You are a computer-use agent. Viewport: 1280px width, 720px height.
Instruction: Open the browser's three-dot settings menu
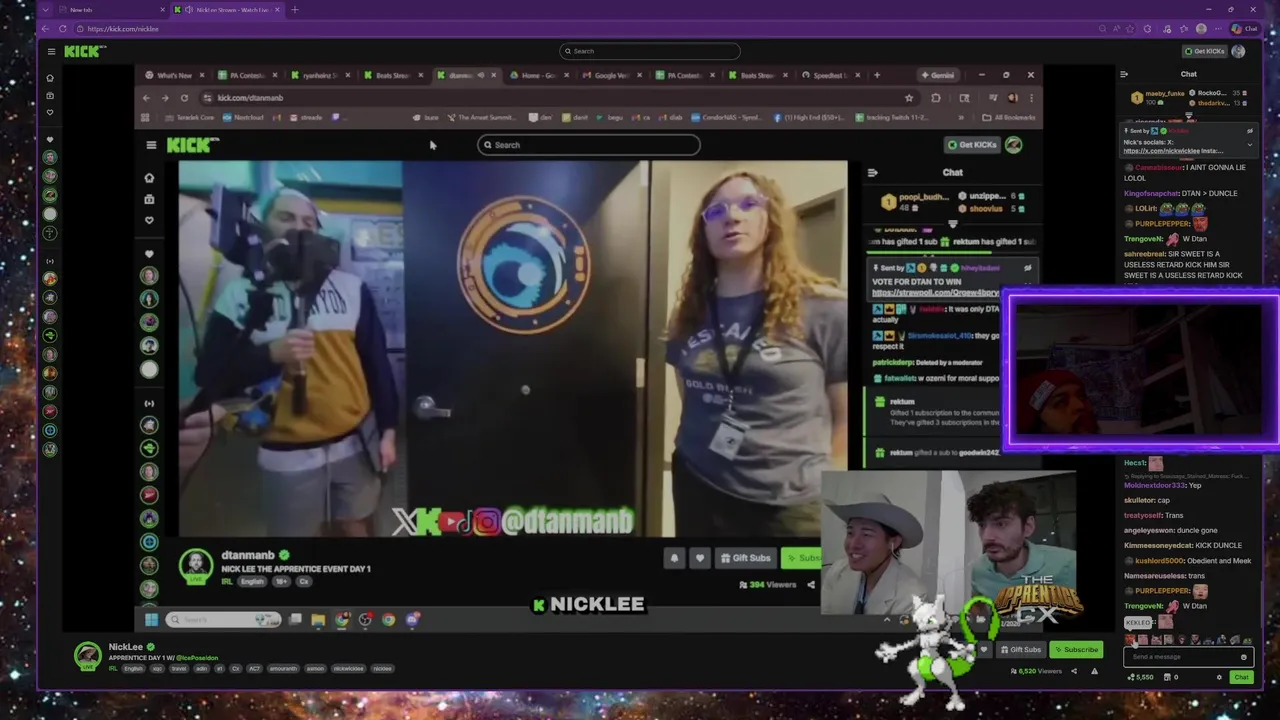[1217, 29]
